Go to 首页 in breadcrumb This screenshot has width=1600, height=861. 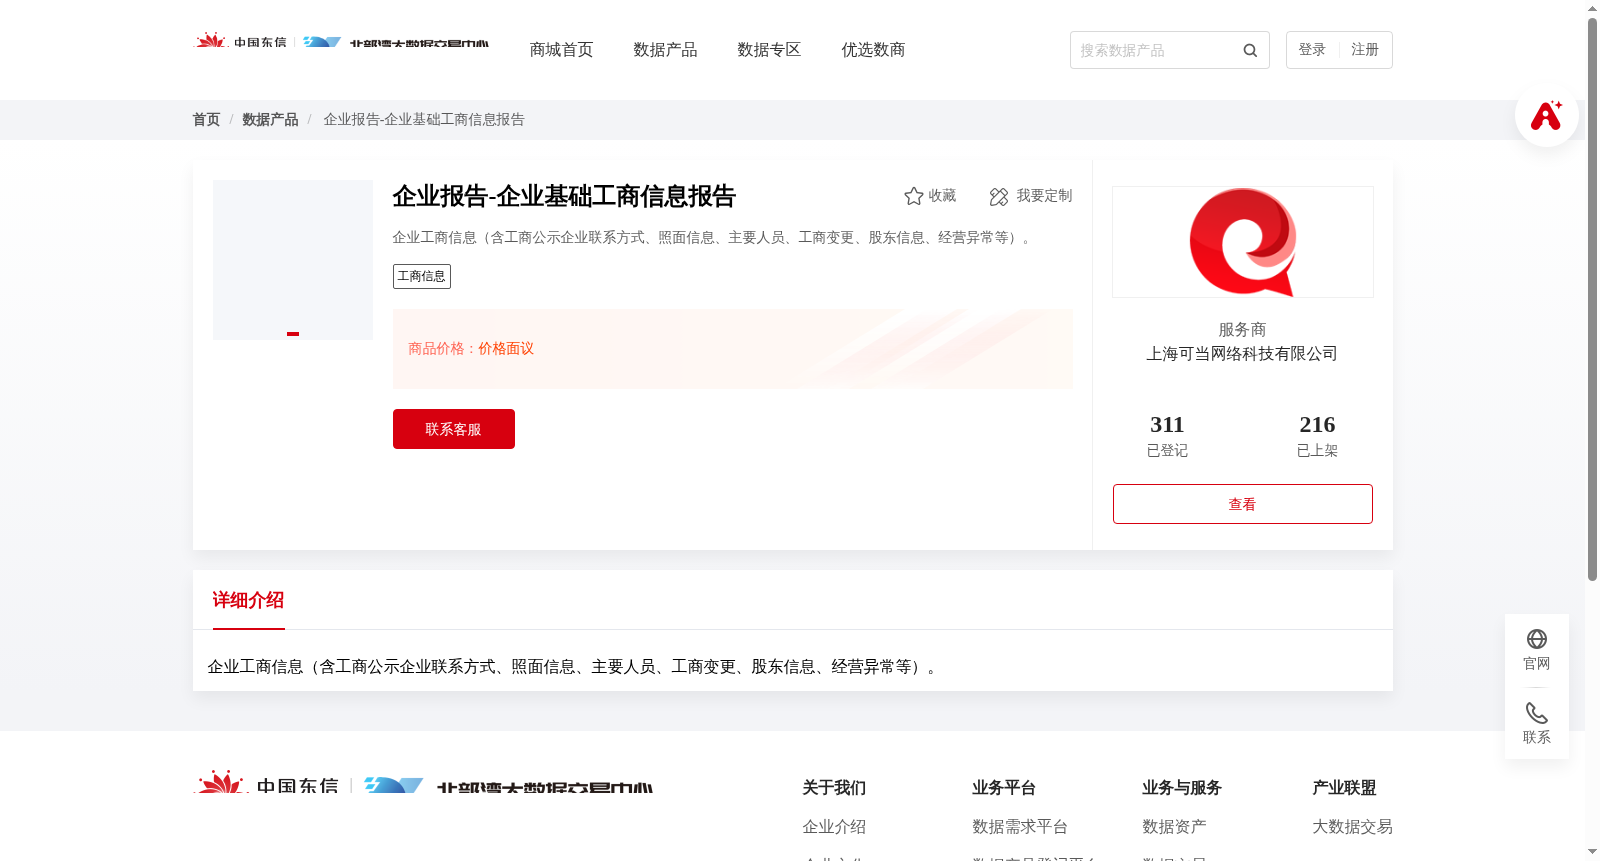click(x=206, y=120)
